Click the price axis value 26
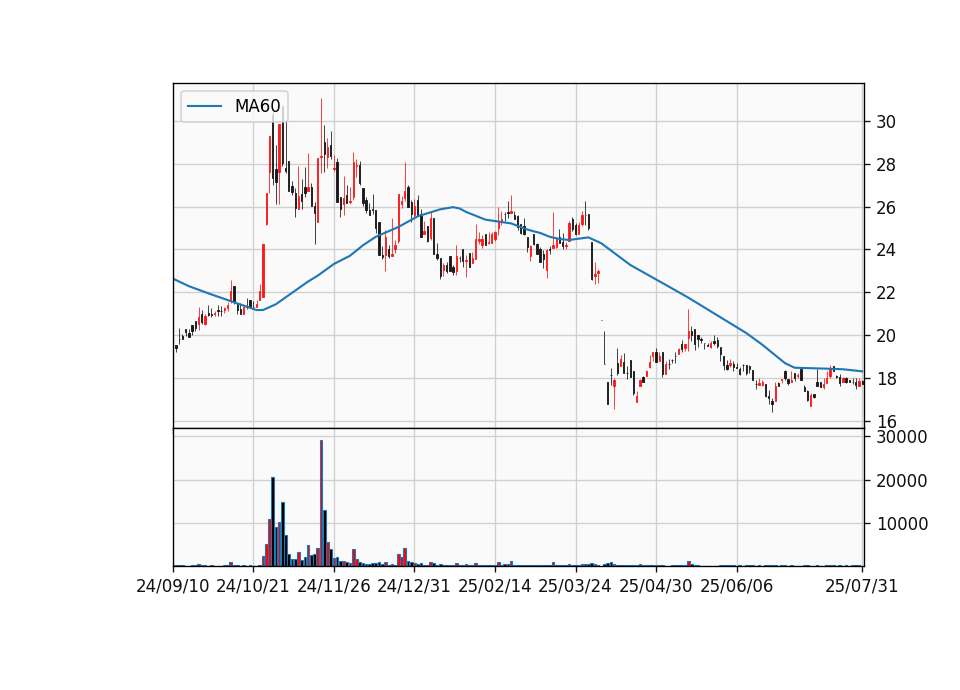Image resolution: width=960 pixels, height=690 pixels. pyautogui.click(x=886, y=208)
